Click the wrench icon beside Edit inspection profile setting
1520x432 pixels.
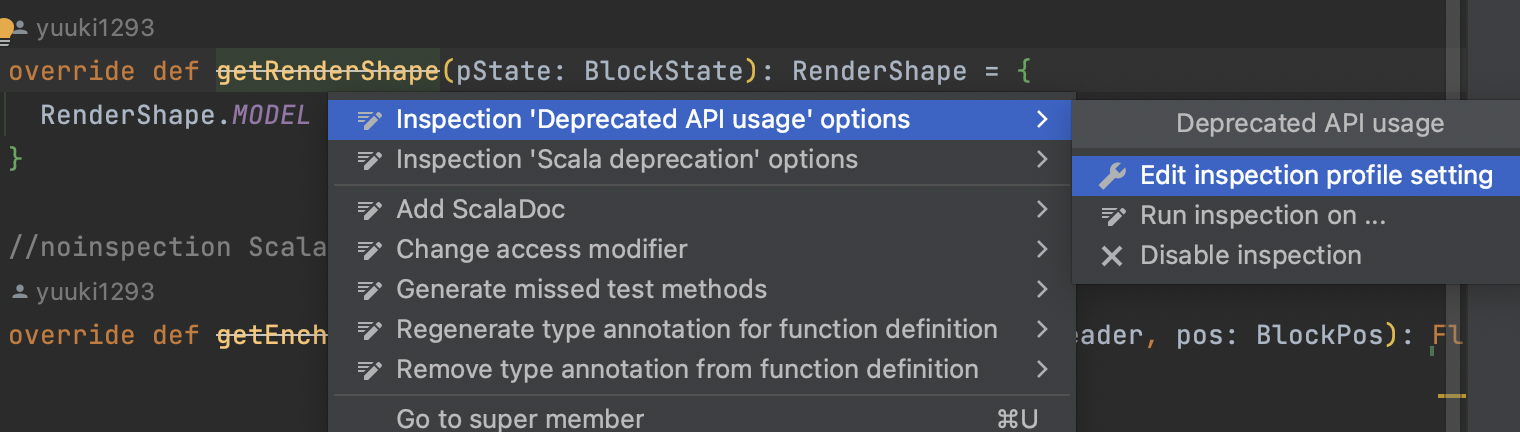pos(1112,176)
